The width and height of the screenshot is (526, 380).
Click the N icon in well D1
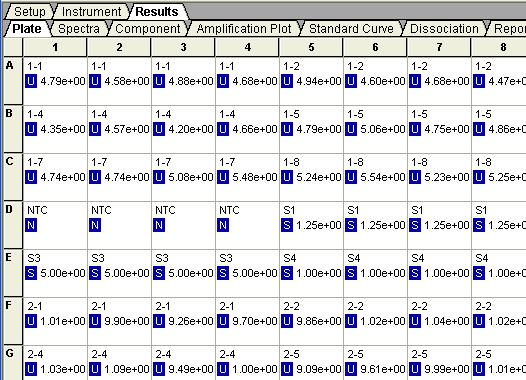tap(31, 225)
